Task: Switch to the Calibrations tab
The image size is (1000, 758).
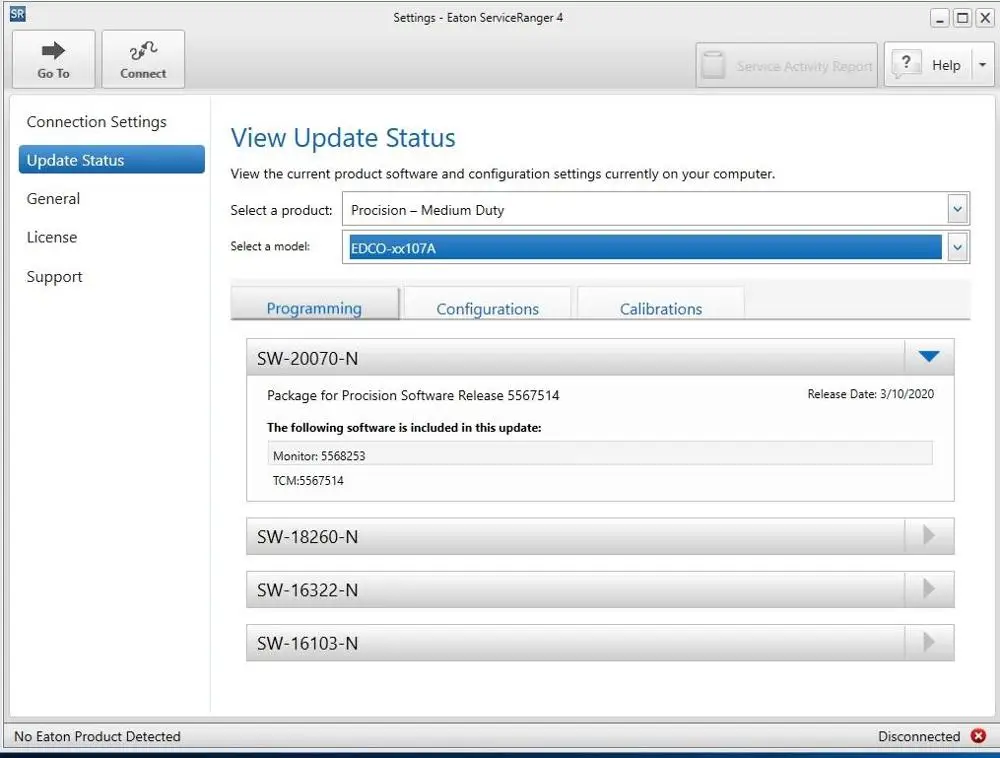Action: [661, 309]
